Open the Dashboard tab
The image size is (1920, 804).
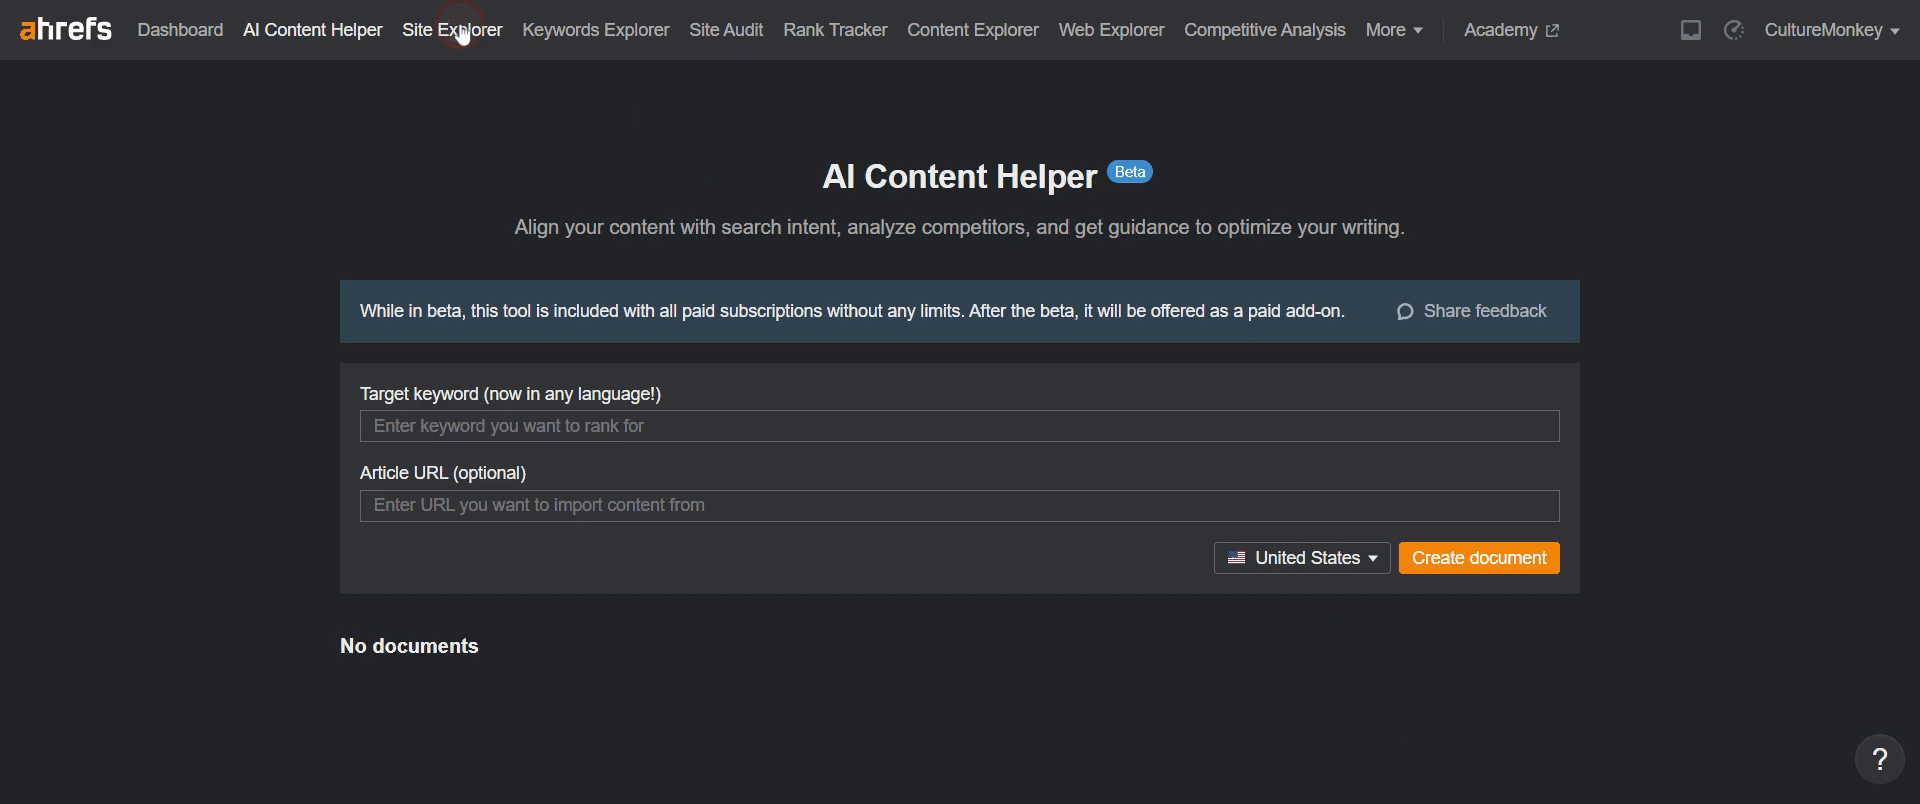click(180, 30)
